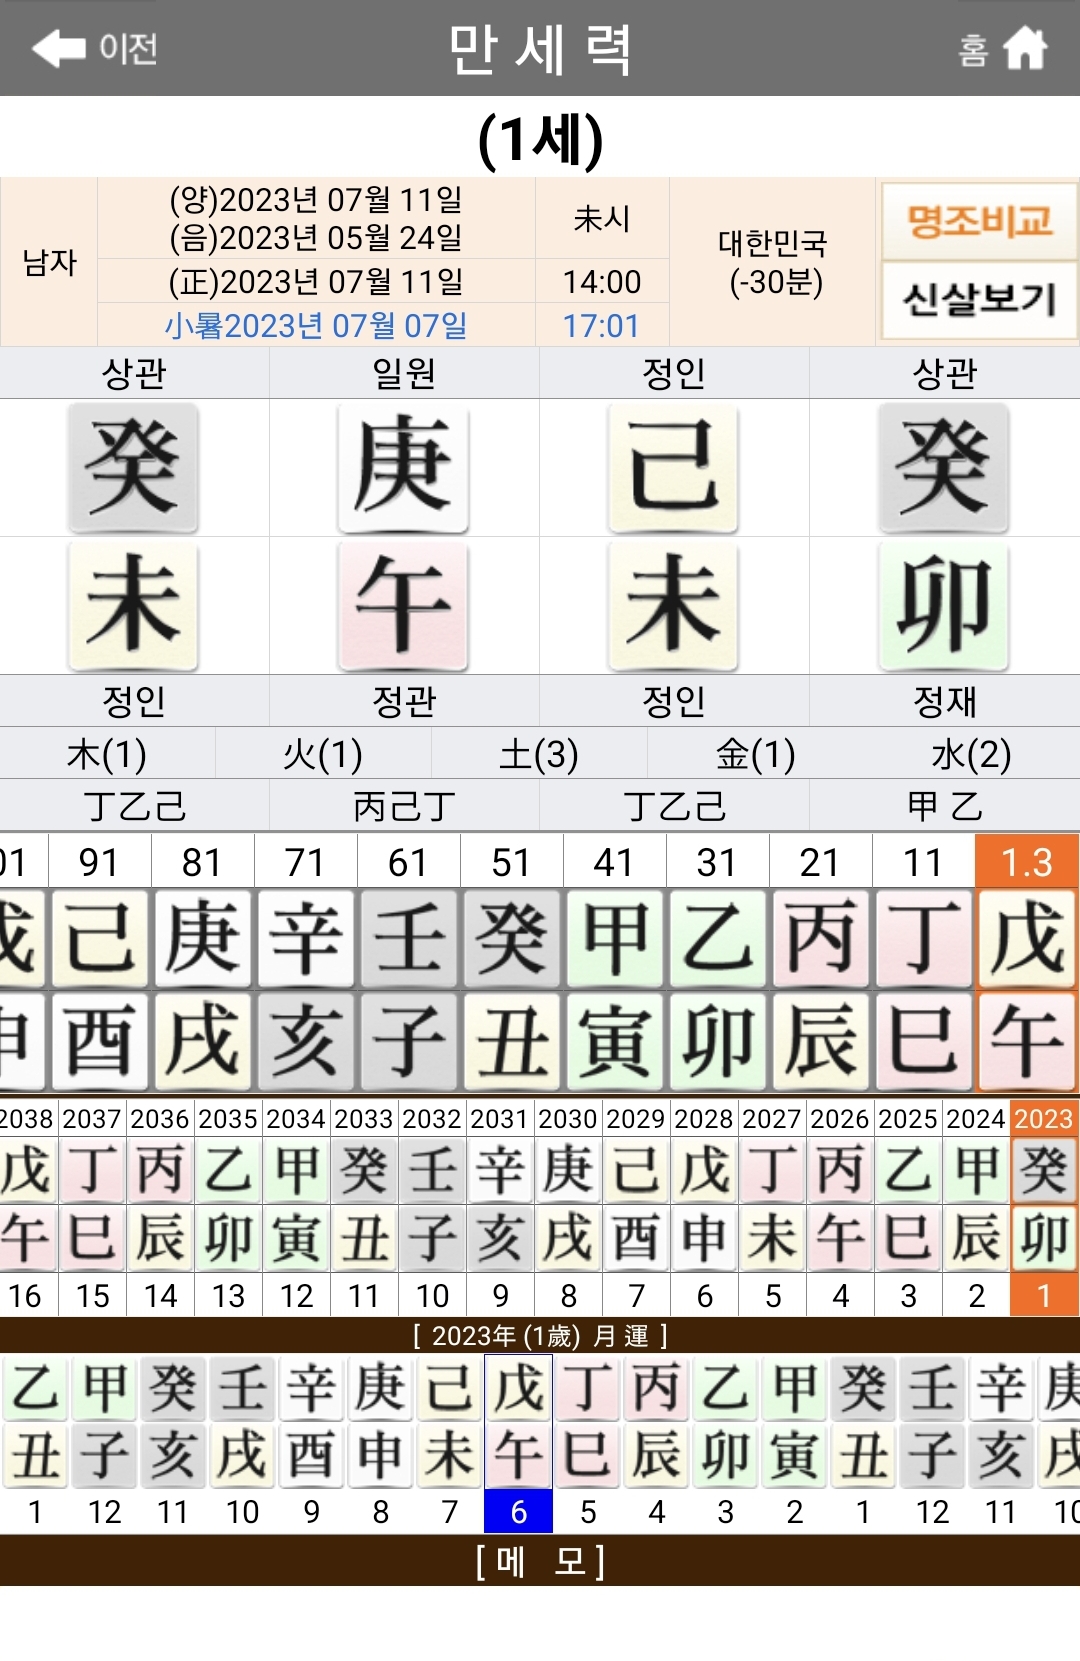Go back with the 이전 arrow
This screenshot has height=1661, width=1080.
pyautogui.click(x=94, y=47)
